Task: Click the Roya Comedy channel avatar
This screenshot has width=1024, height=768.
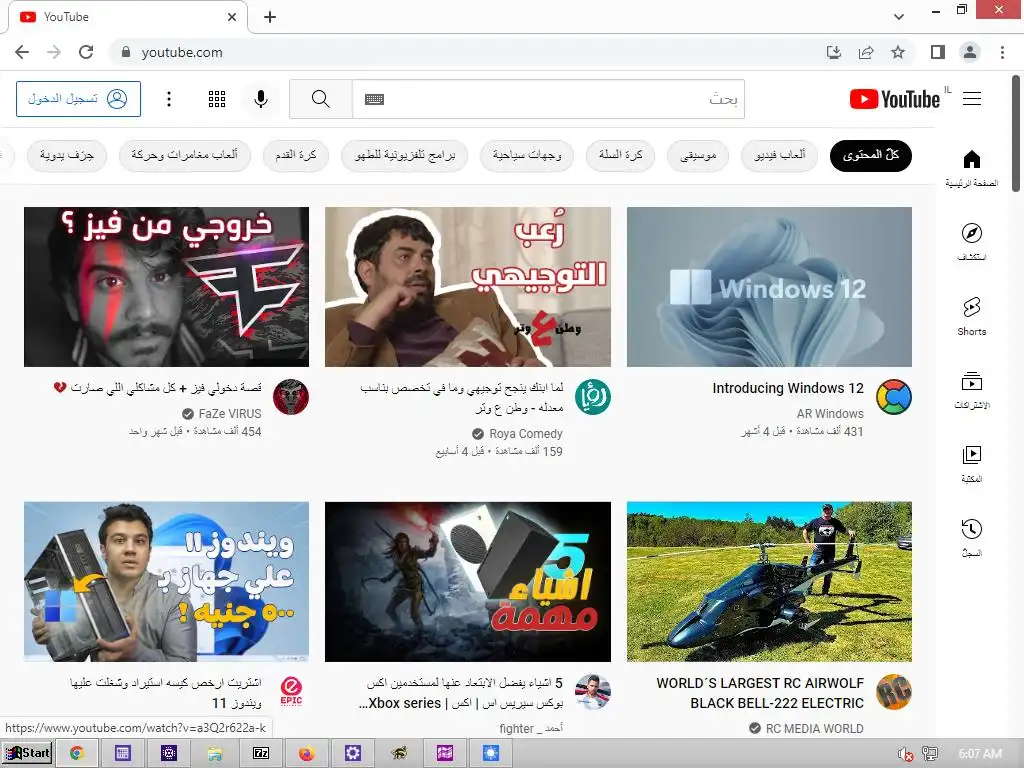Action: point(592,397)
